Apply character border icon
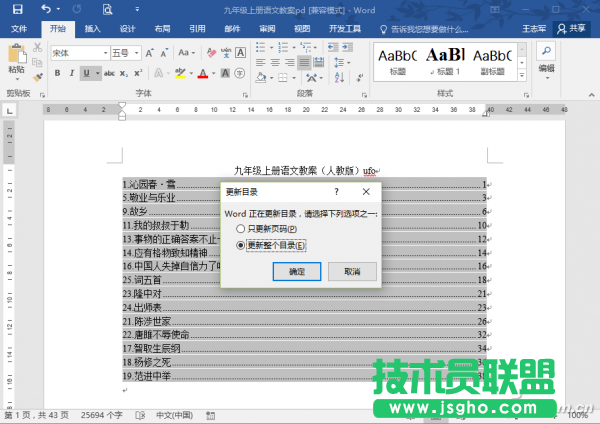This screenshot has height=424, width=600. [240, 53]
